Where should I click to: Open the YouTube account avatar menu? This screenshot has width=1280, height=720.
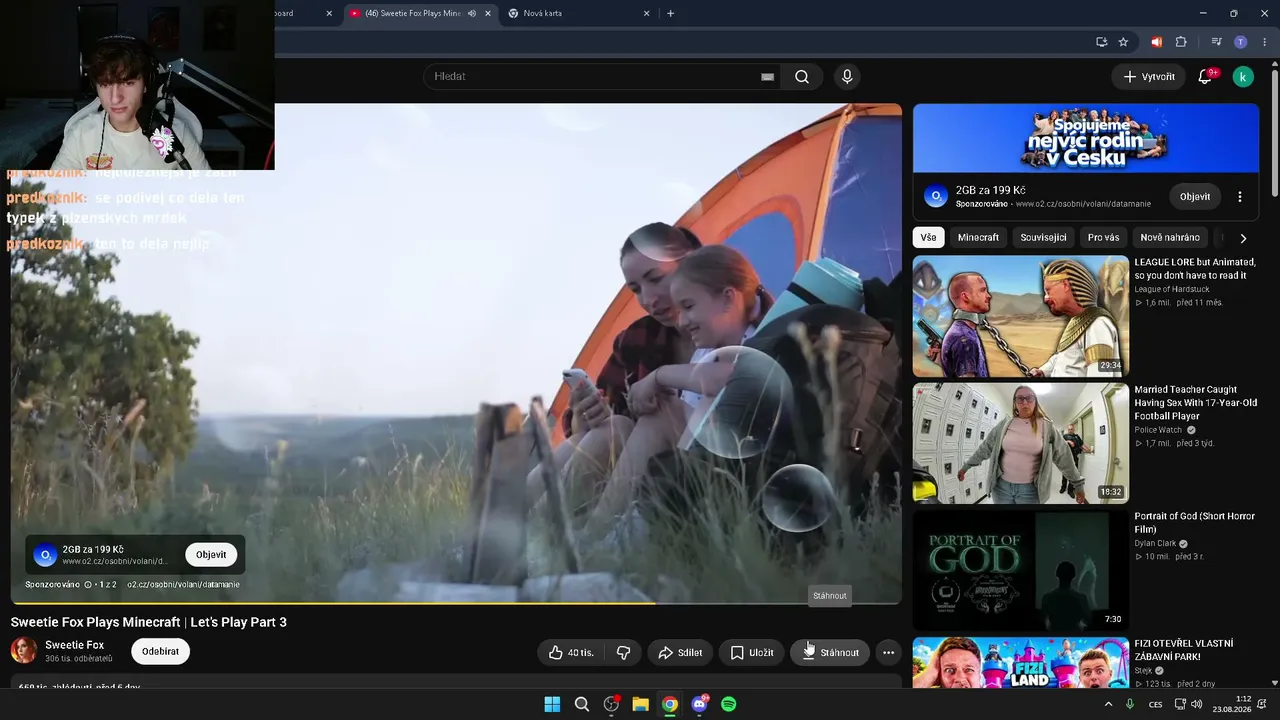click(x=1243, y=77)
